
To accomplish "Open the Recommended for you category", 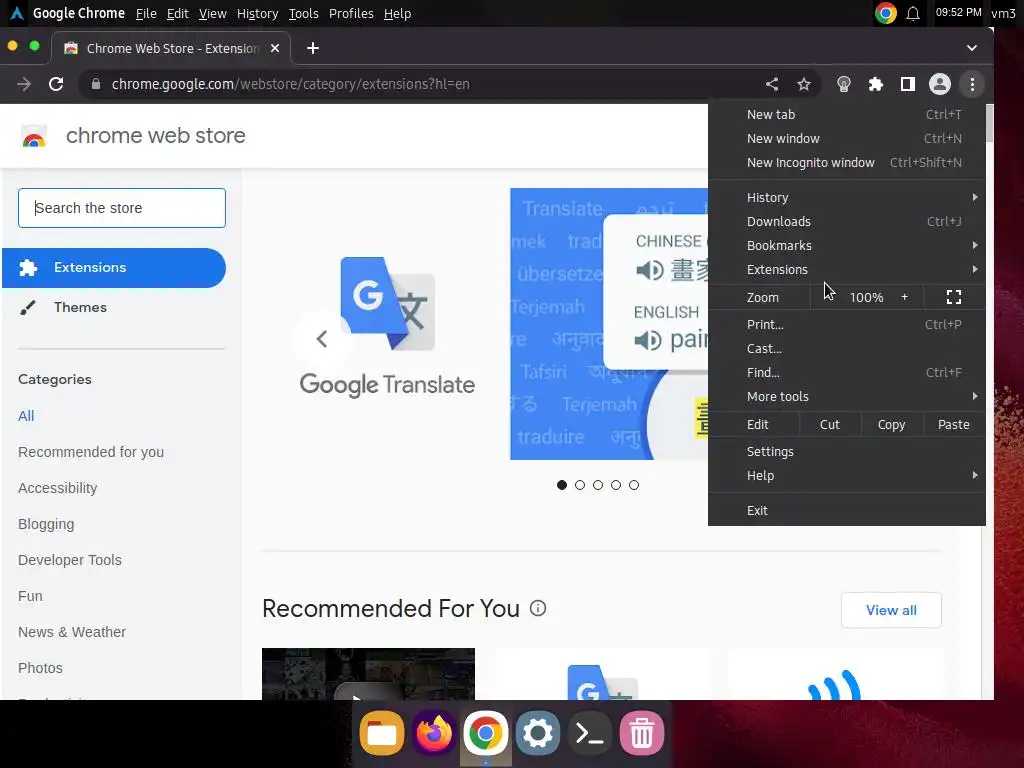I will click(91, 452).
